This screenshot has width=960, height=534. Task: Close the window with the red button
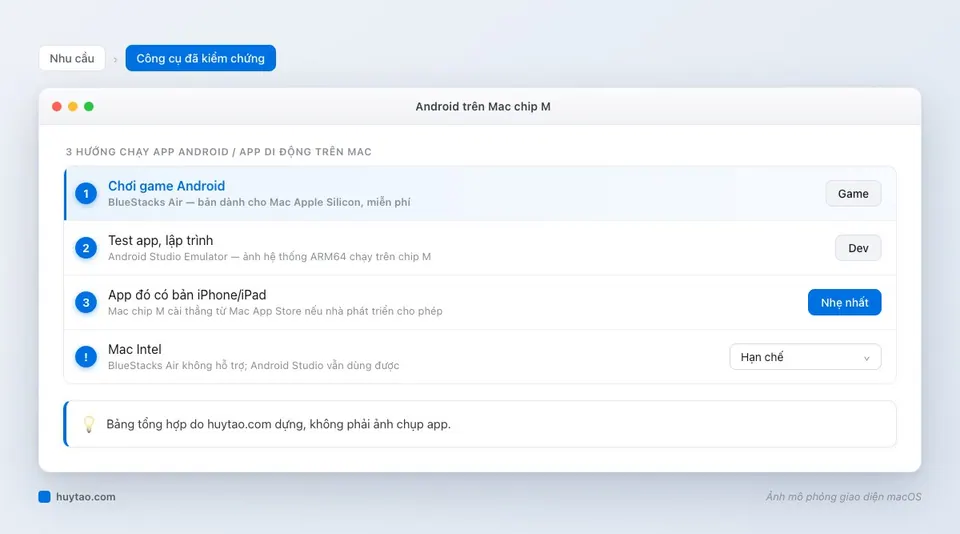[x=57, y=107]
